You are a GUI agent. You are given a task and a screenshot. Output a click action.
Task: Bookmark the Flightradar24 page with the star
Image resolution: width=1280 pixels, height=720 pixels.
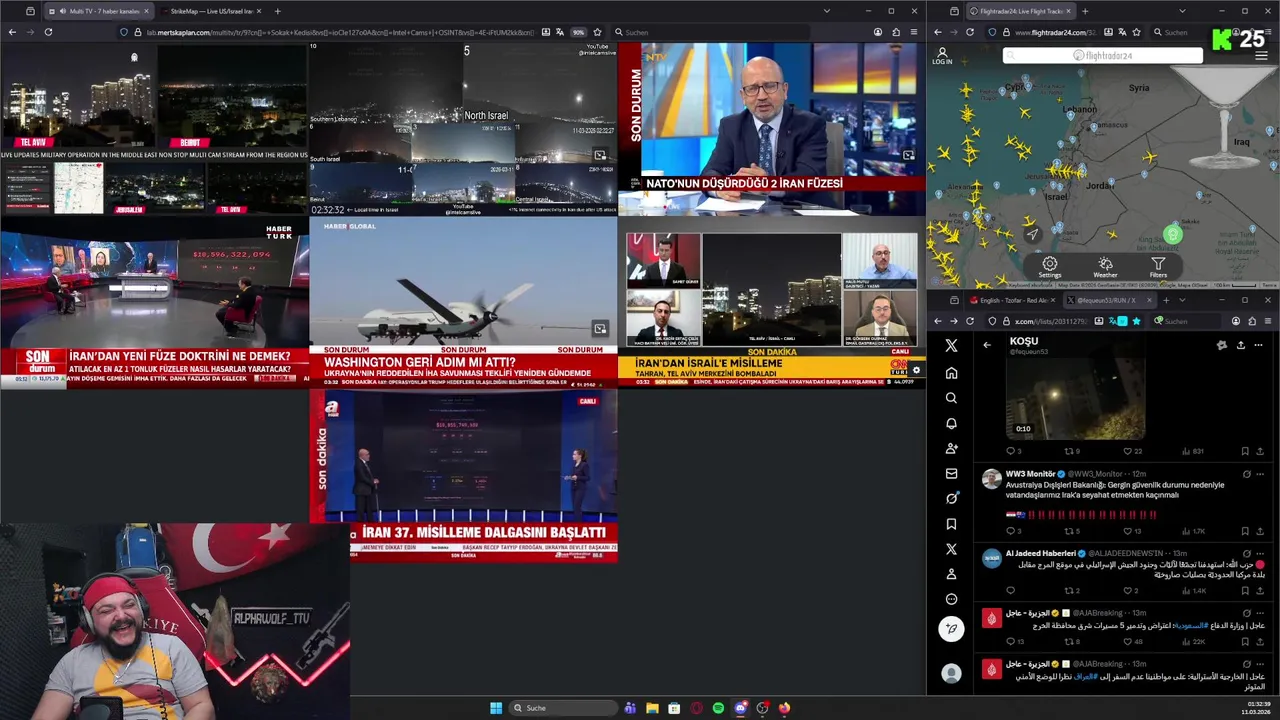tap(1136, 32)
